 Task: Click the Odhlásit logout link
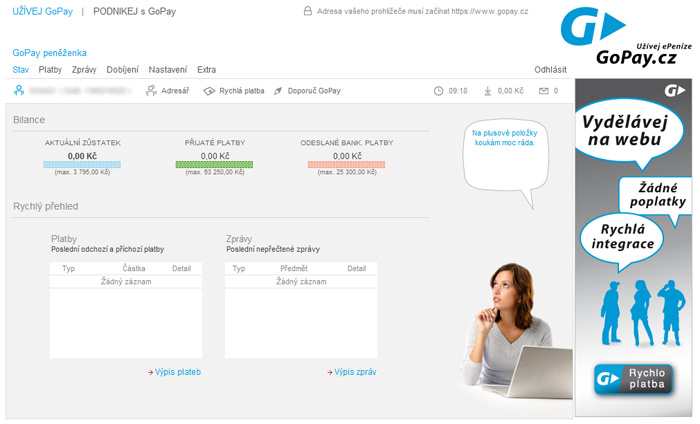(x=550, y=70)
